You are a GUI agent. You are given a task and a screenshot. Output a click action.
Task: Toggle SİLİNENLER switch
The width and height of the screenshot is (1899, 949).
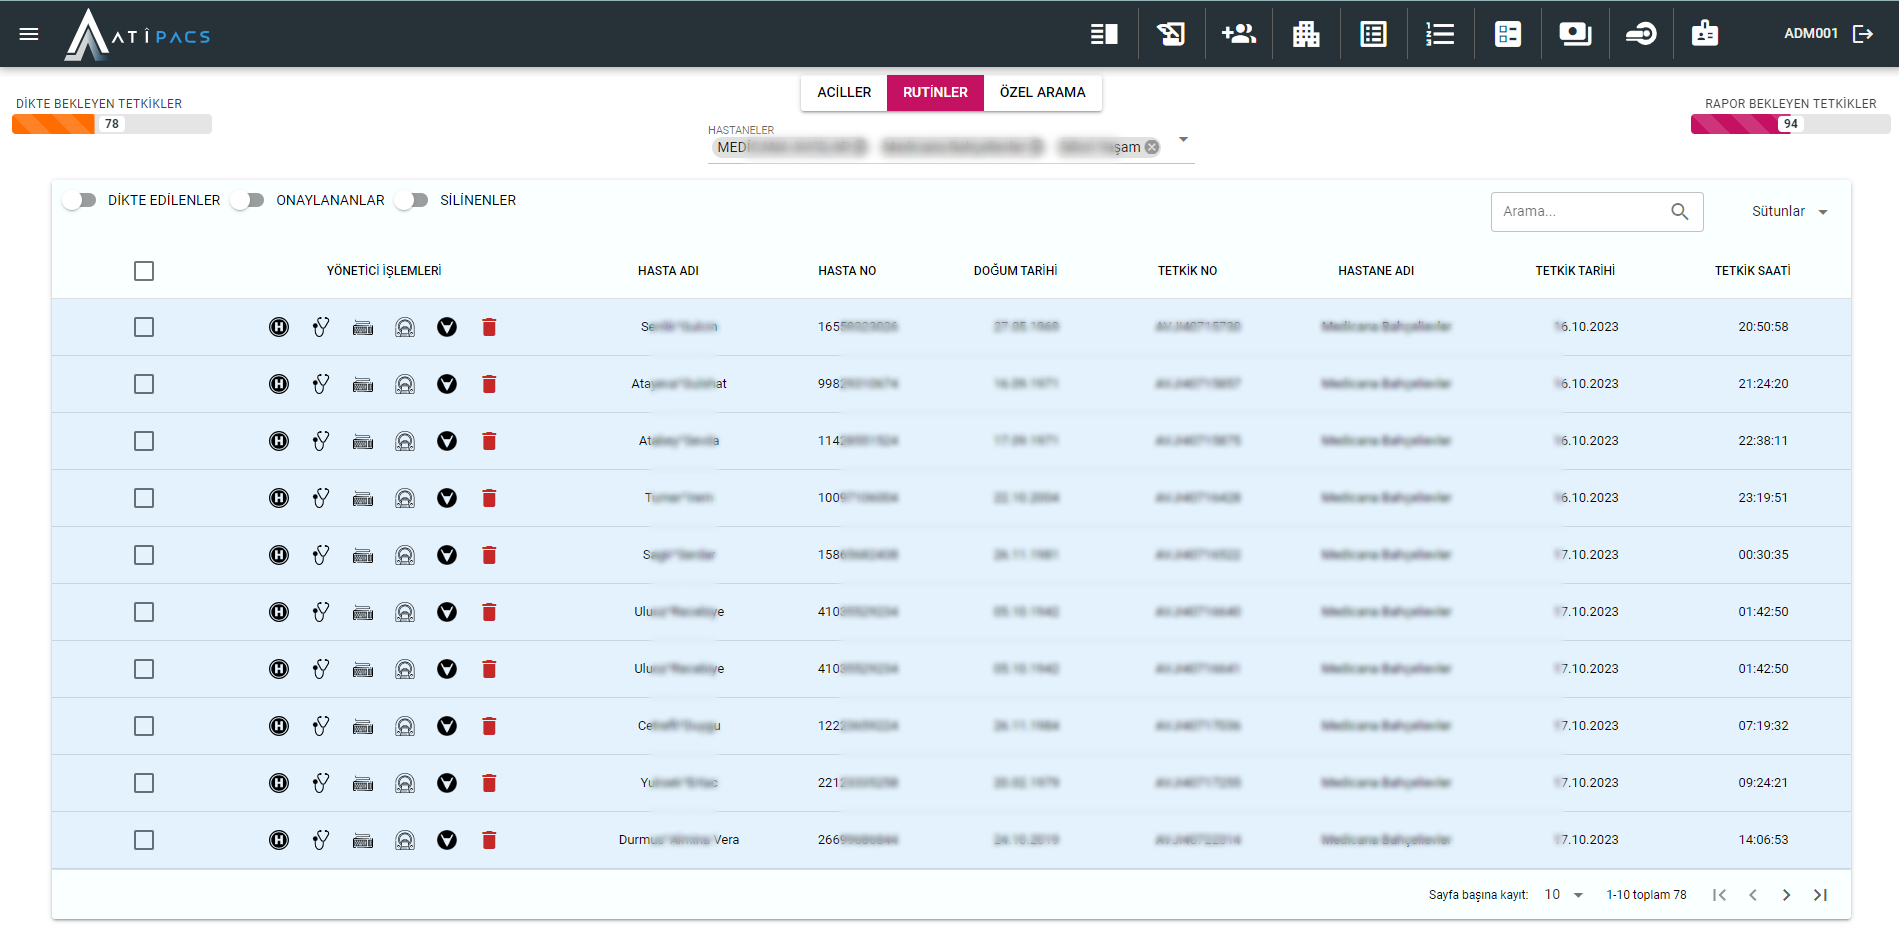(x=412, y=200)
